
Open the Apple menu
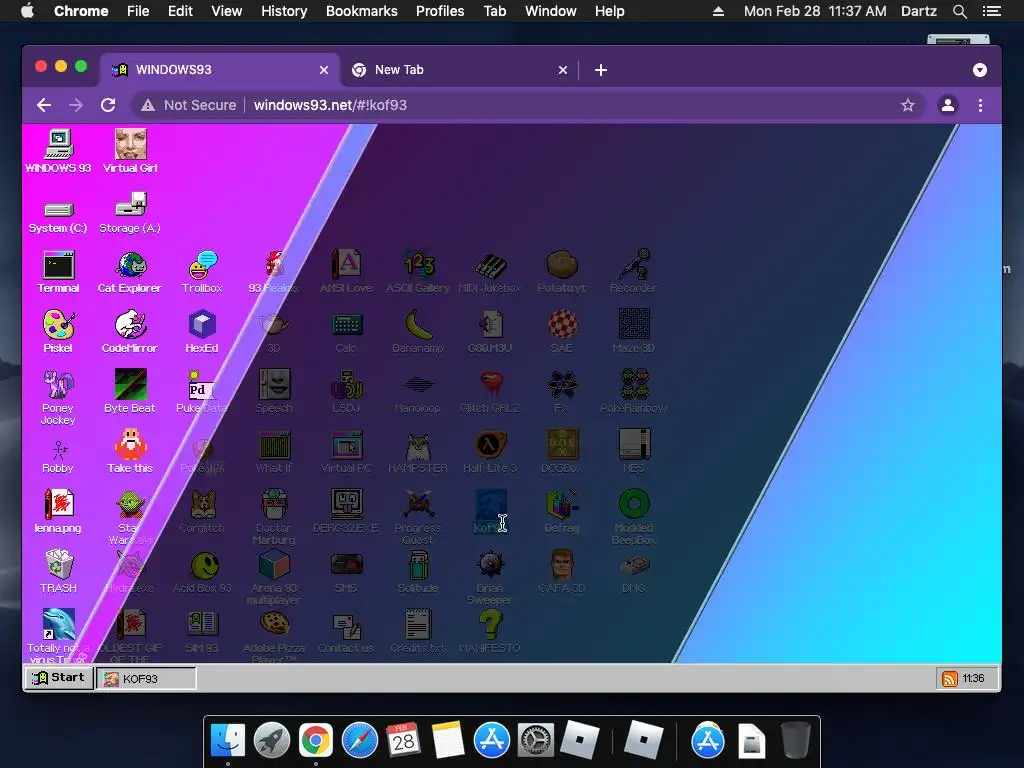[27, 10]
